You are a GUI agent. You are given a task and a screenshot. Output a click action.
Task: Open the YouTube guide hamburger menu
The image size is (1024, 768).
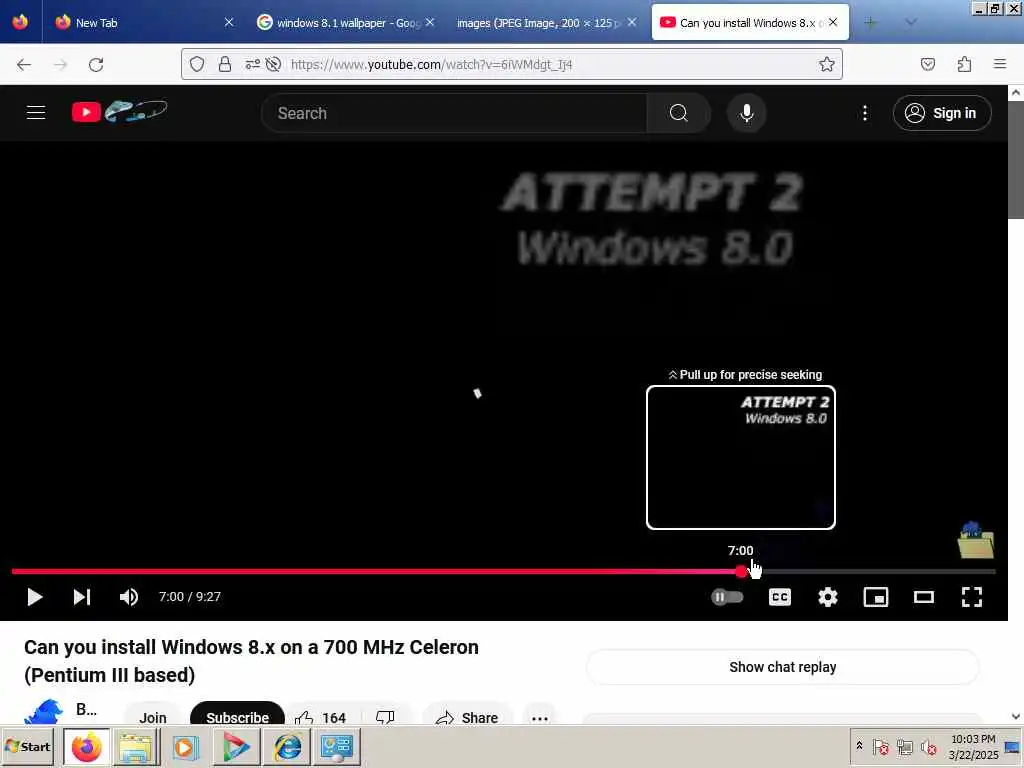click(36, 113)
